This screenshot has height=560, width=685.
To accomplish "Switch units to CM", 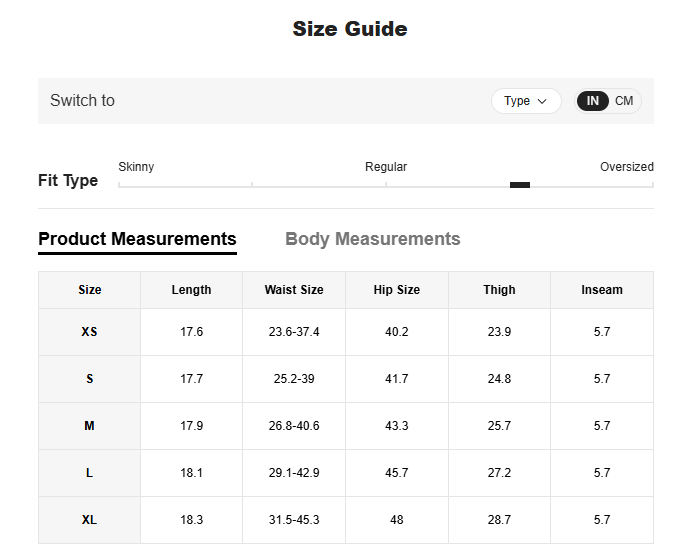I will tap(624, 101).
